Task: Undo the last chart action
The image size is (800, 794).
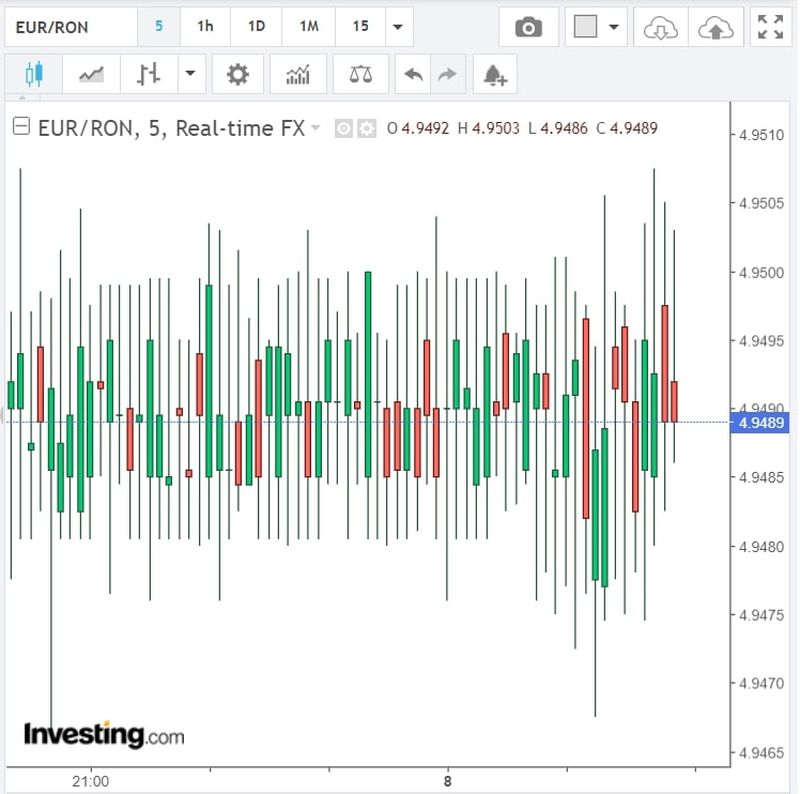Action: click(411, 74)
